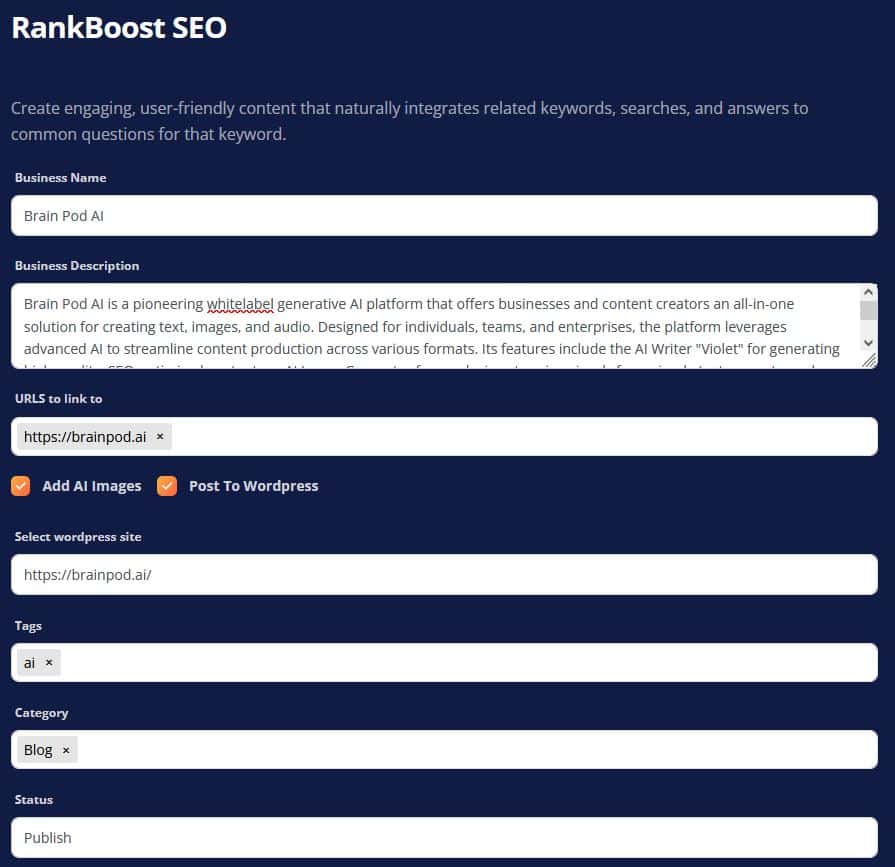Disable the Post To Wordpress checkbox
This screenshot has height=867, width=895.
(x=166, y=485)
